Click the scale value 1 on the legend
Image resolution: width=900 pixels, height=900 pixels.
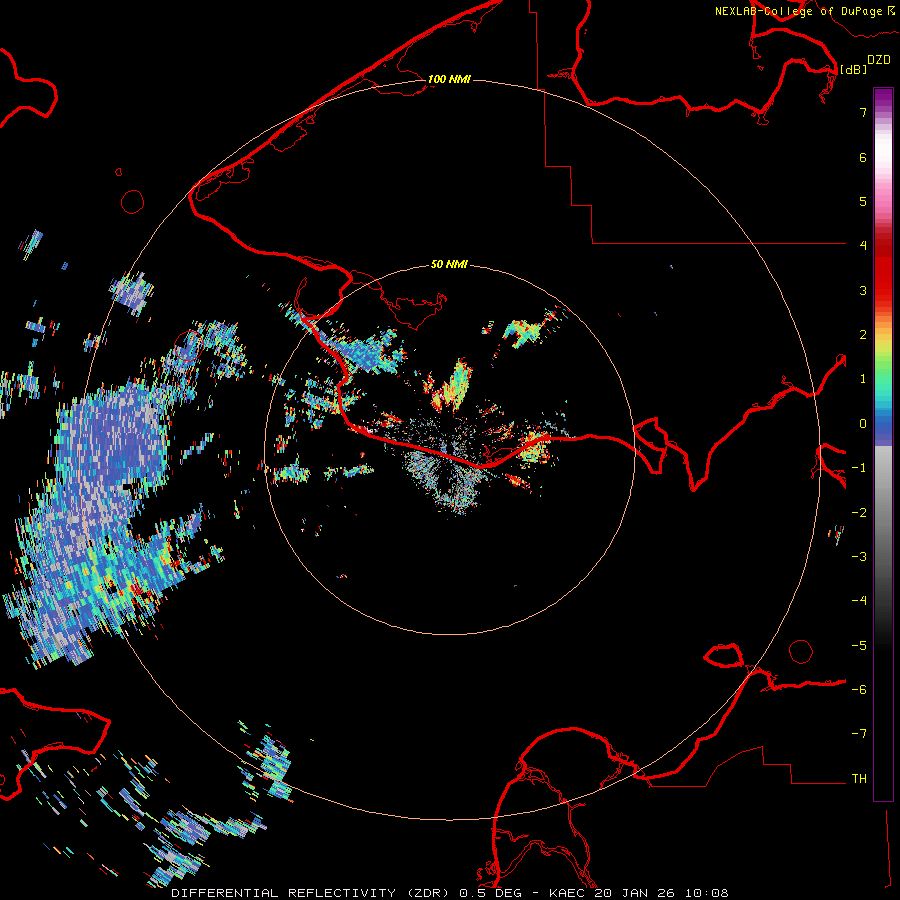click(x=863, y=379)
